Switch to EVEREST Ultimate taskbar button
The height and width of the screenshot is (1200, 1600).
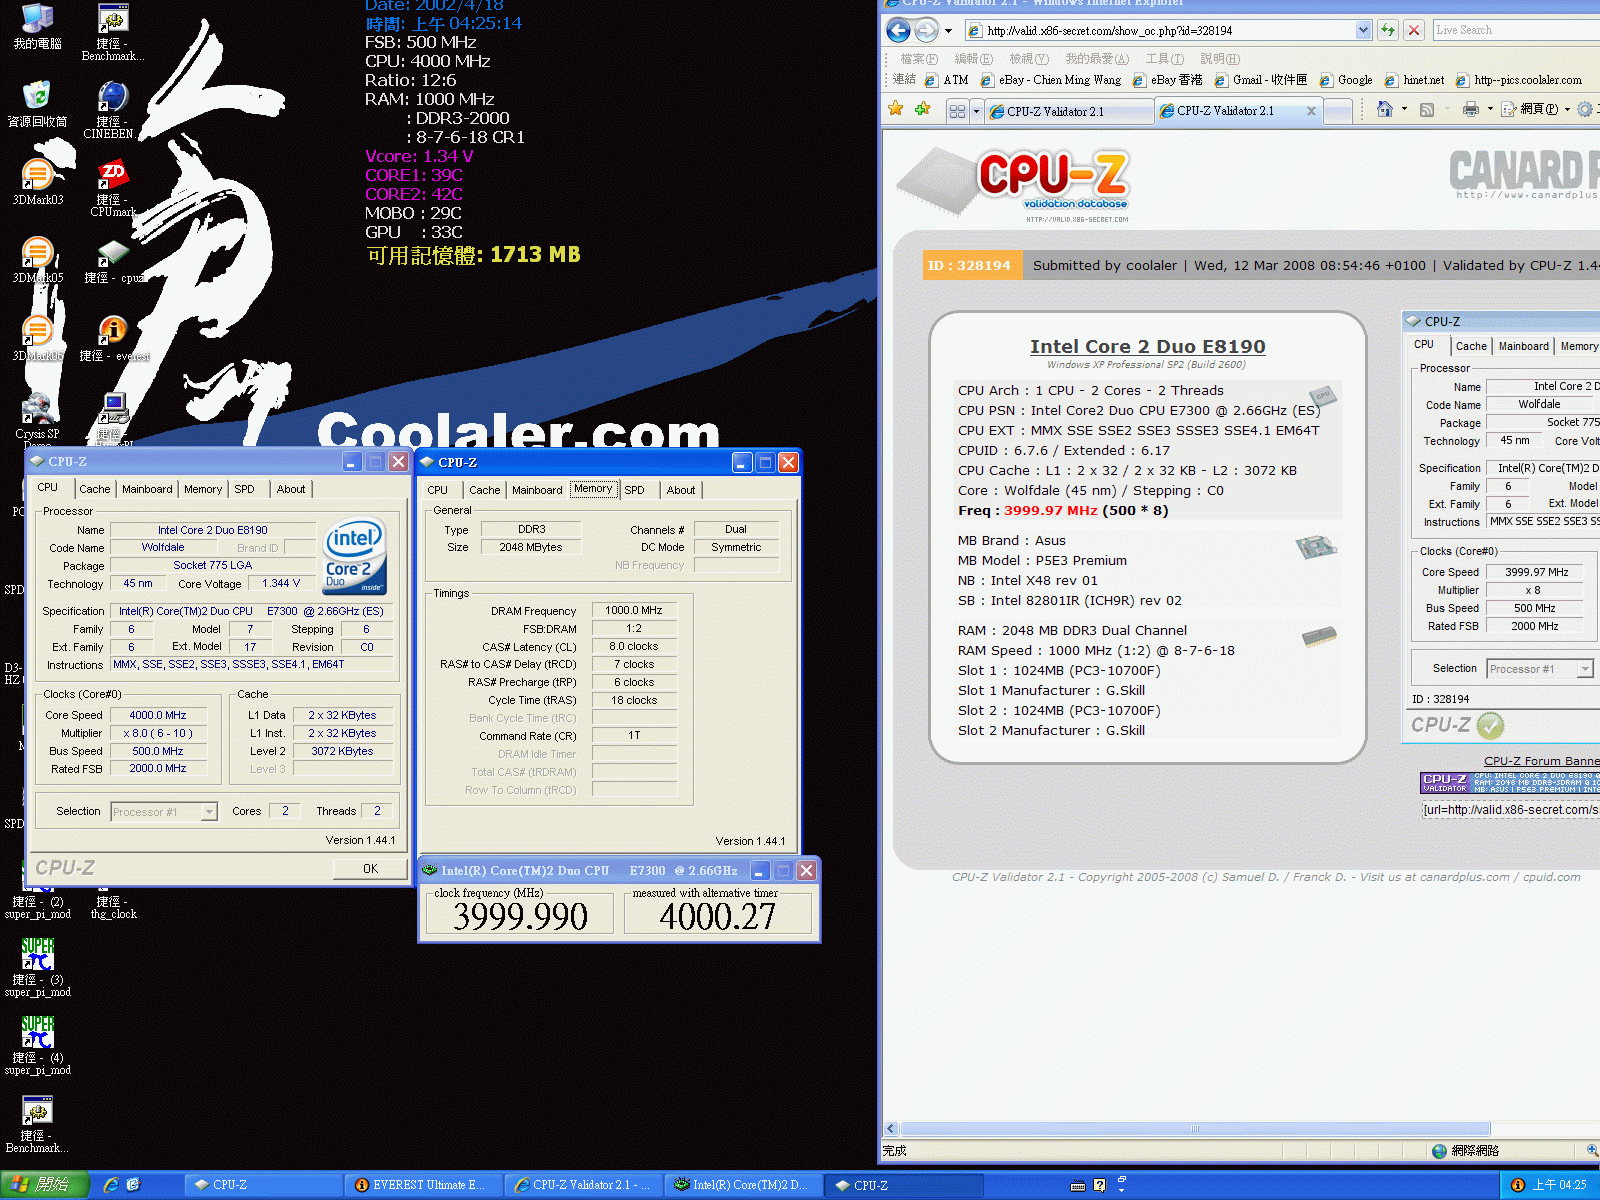click(x=421, y=1185)
